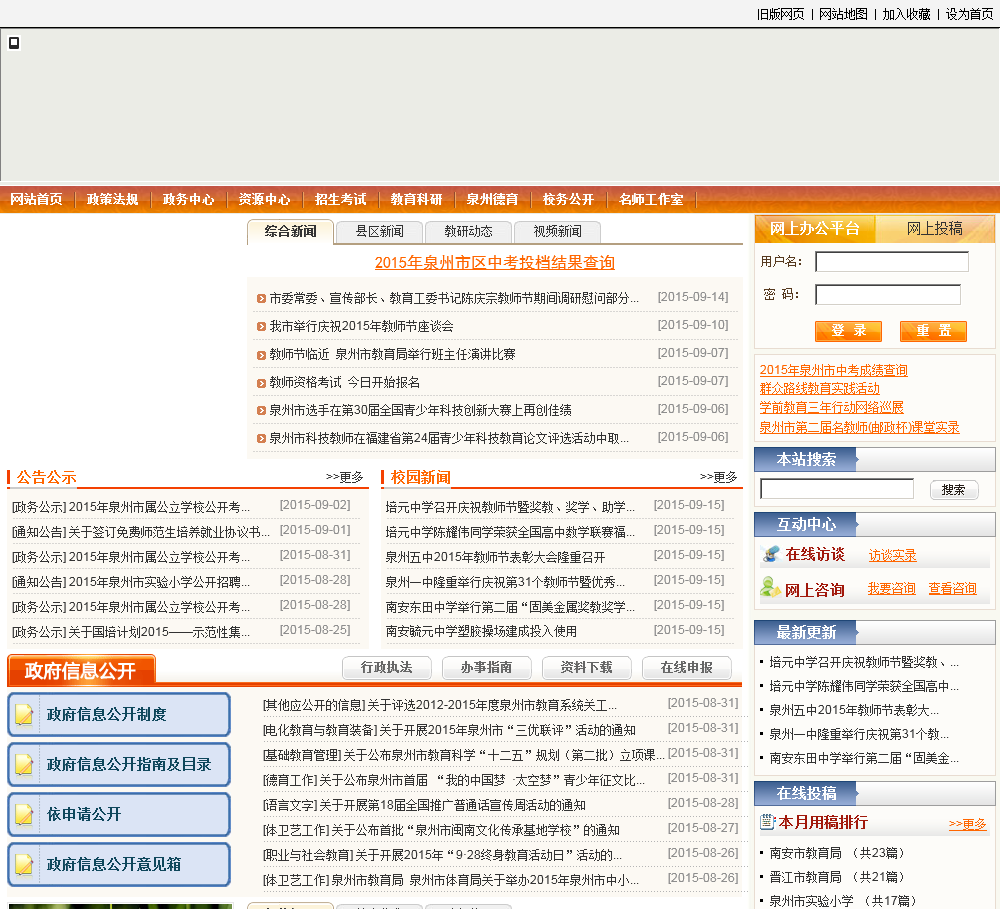Click the note icon on 依申请公开 button
1000x909 pixels.
pyautogui.click(x=25, y=815)
